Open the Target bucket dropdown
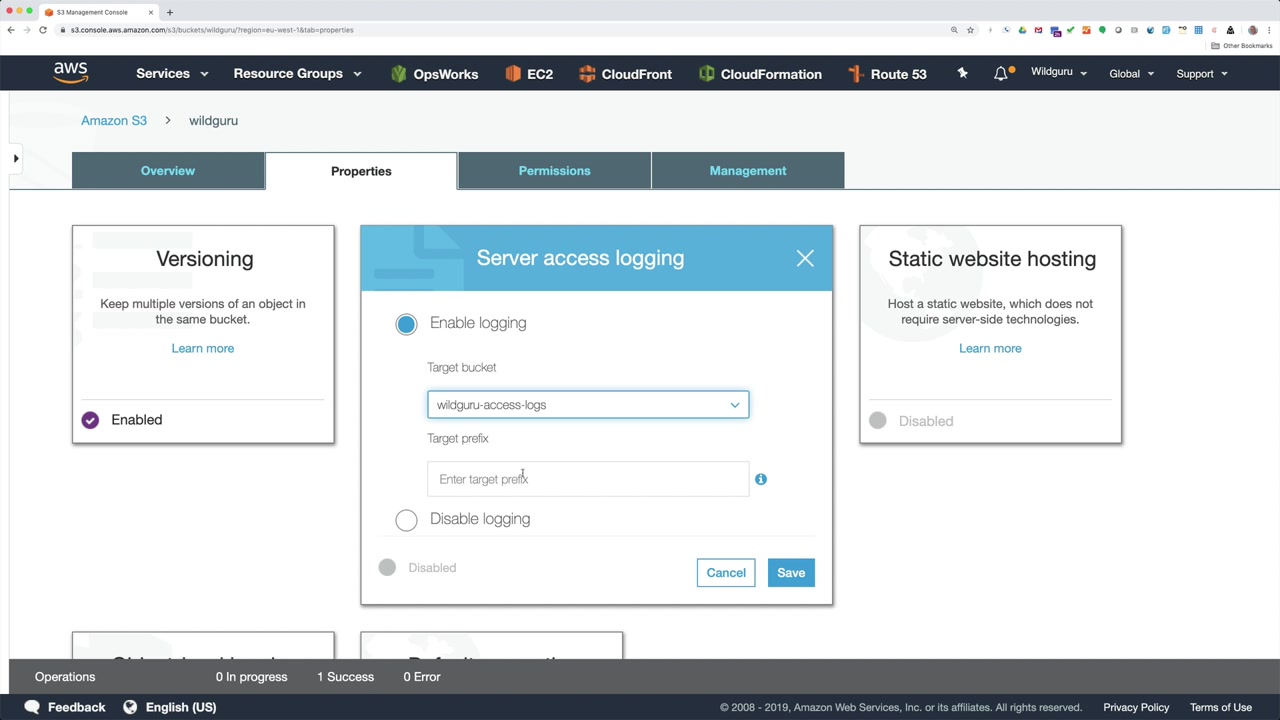The width and height of the screenshot is (1280, 720). coord(588,405)
